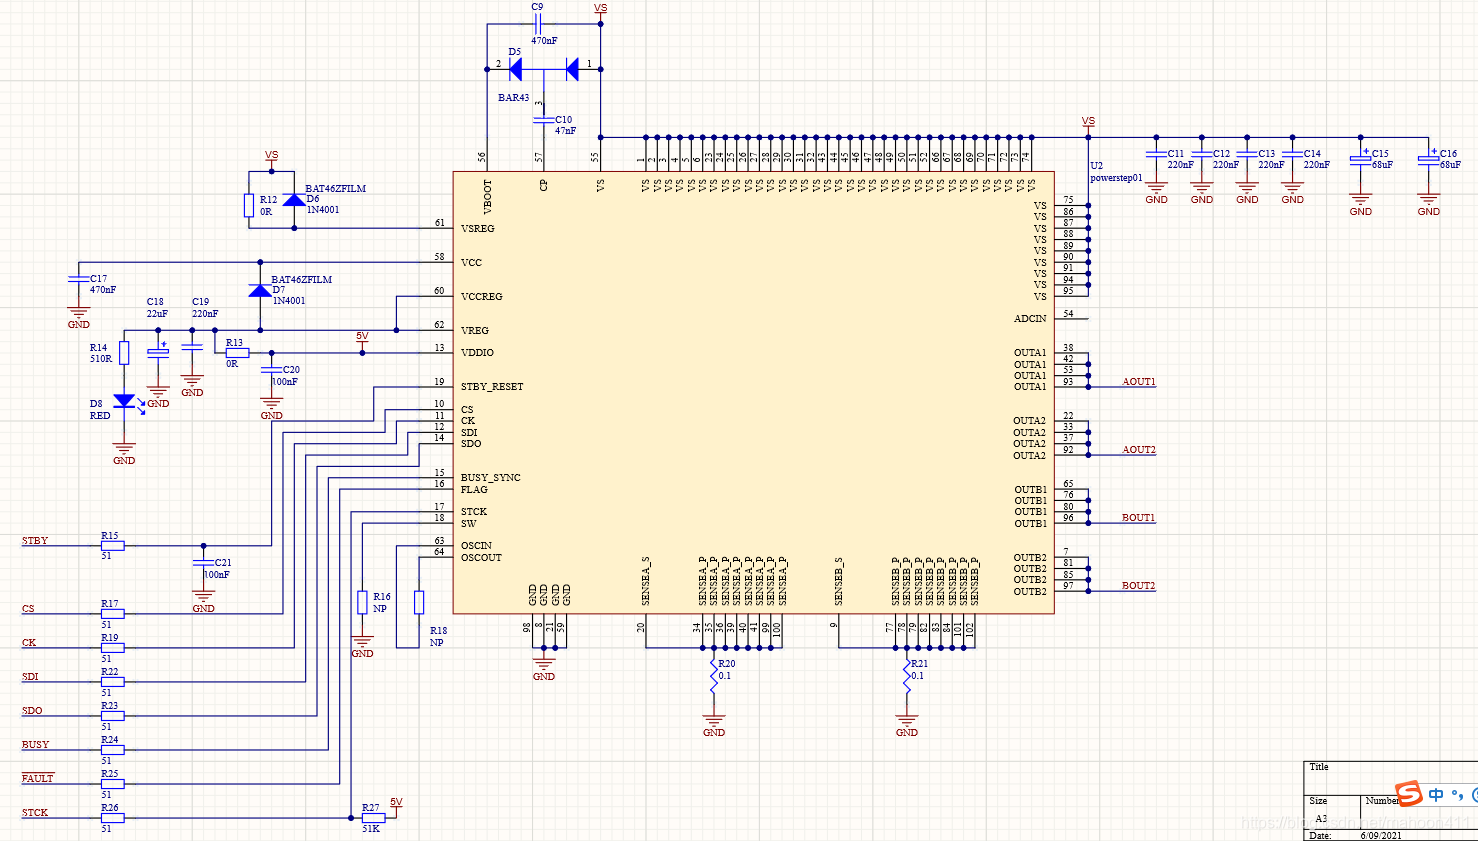Select polarized capacitor C15 68uF symbol
1478x841 pixels.
tap(1360, 159)
